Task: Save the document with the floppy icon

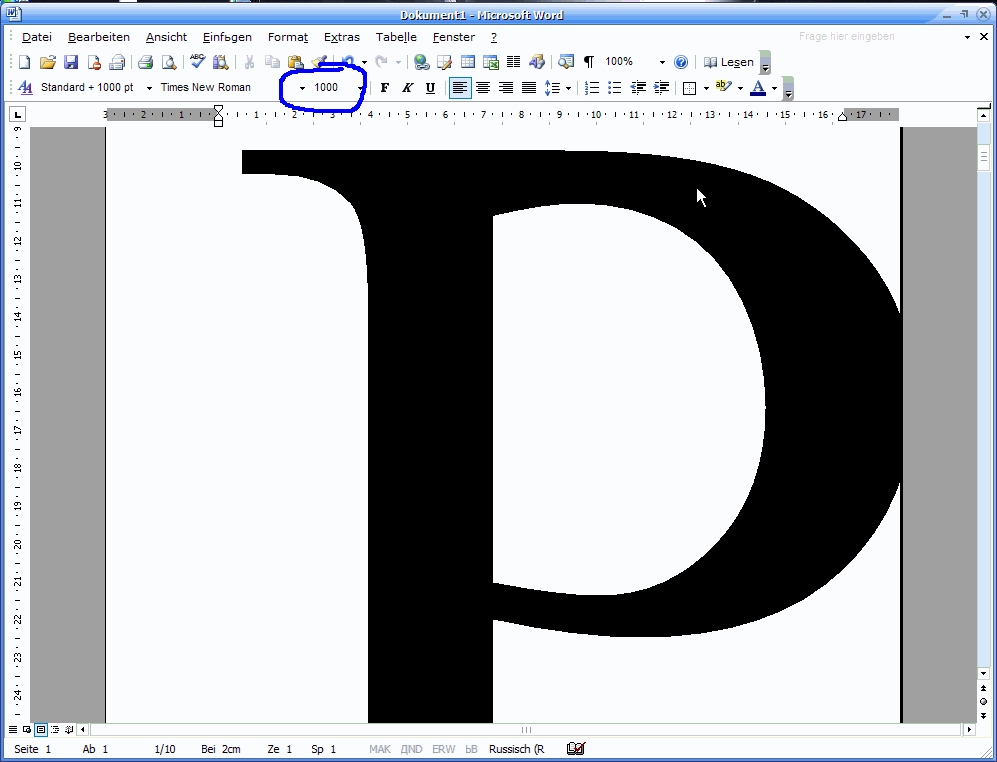Action: (x=71, y=62)
